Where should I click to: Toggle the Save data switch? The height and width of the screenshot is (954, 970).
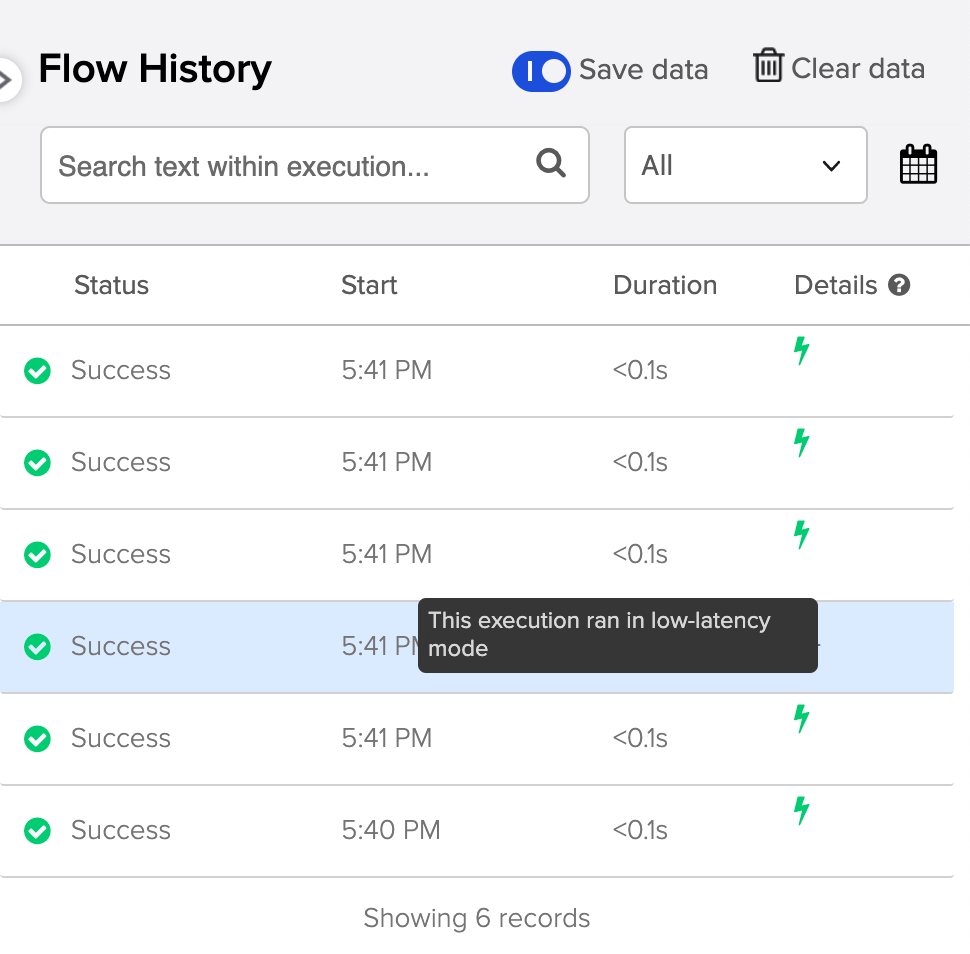click(541, 71)
